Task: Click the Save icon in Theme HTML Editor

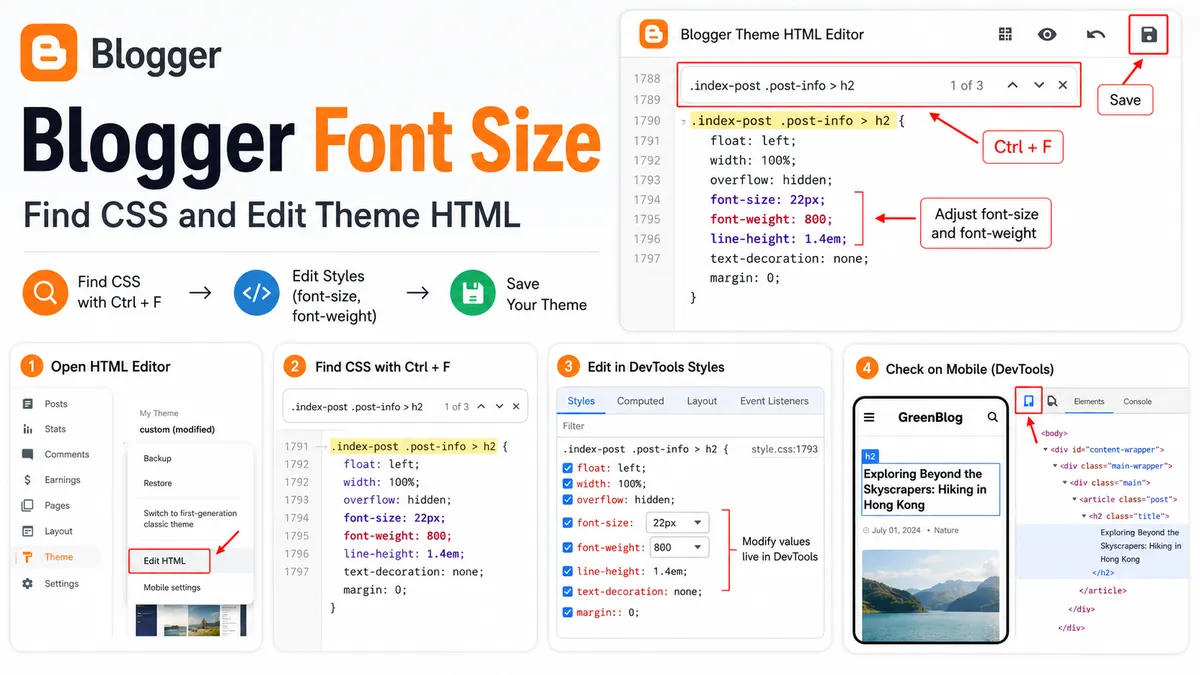Action: click(1148, 35)
